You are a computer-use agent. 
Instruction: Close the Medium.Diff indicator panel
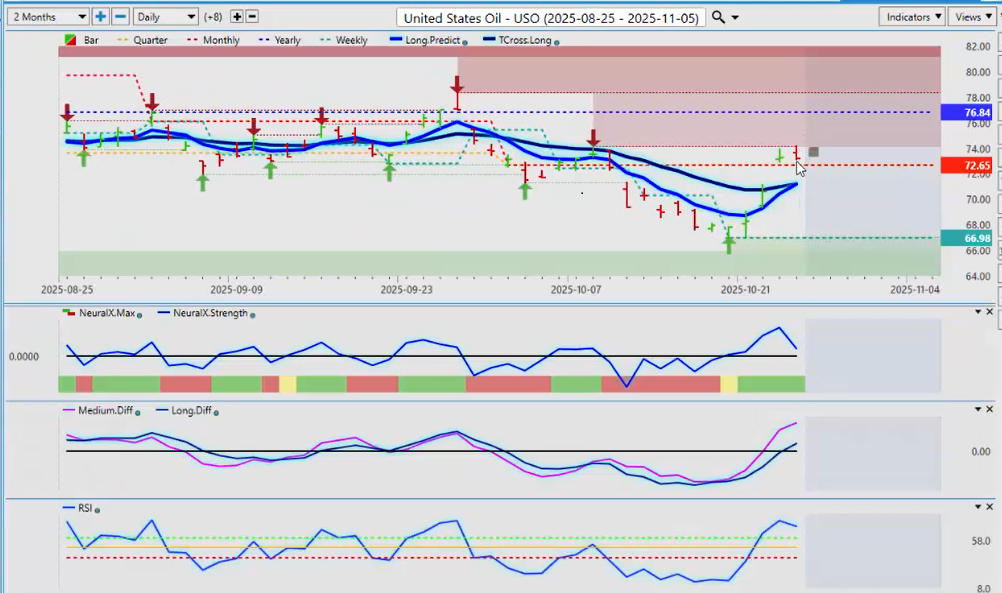991,410
